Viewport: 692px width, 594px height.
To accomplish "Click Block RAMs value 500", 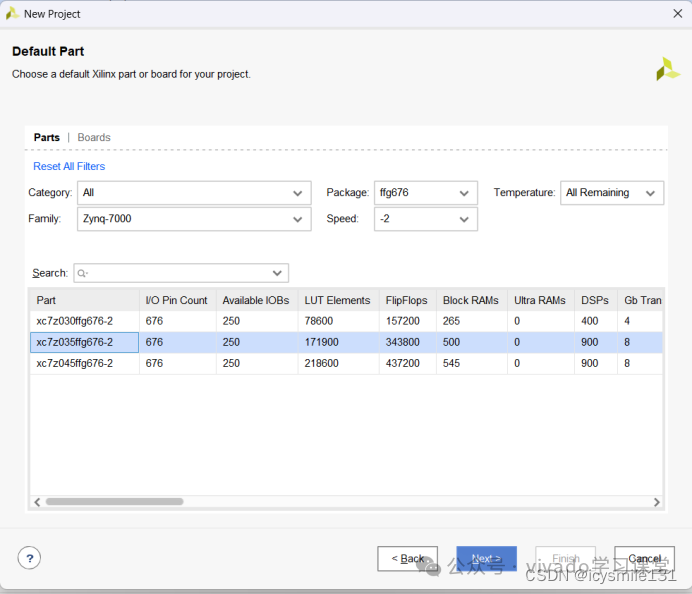I will 451,342.
